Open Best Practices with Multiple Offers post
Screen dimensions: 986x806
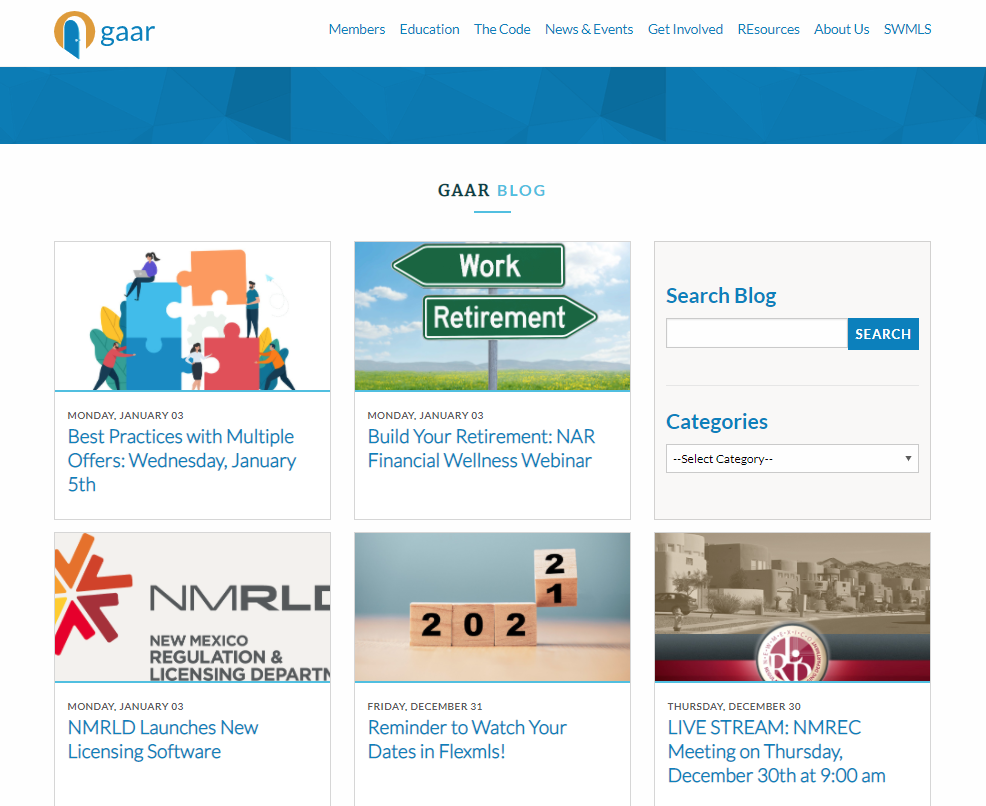[182, 460]
